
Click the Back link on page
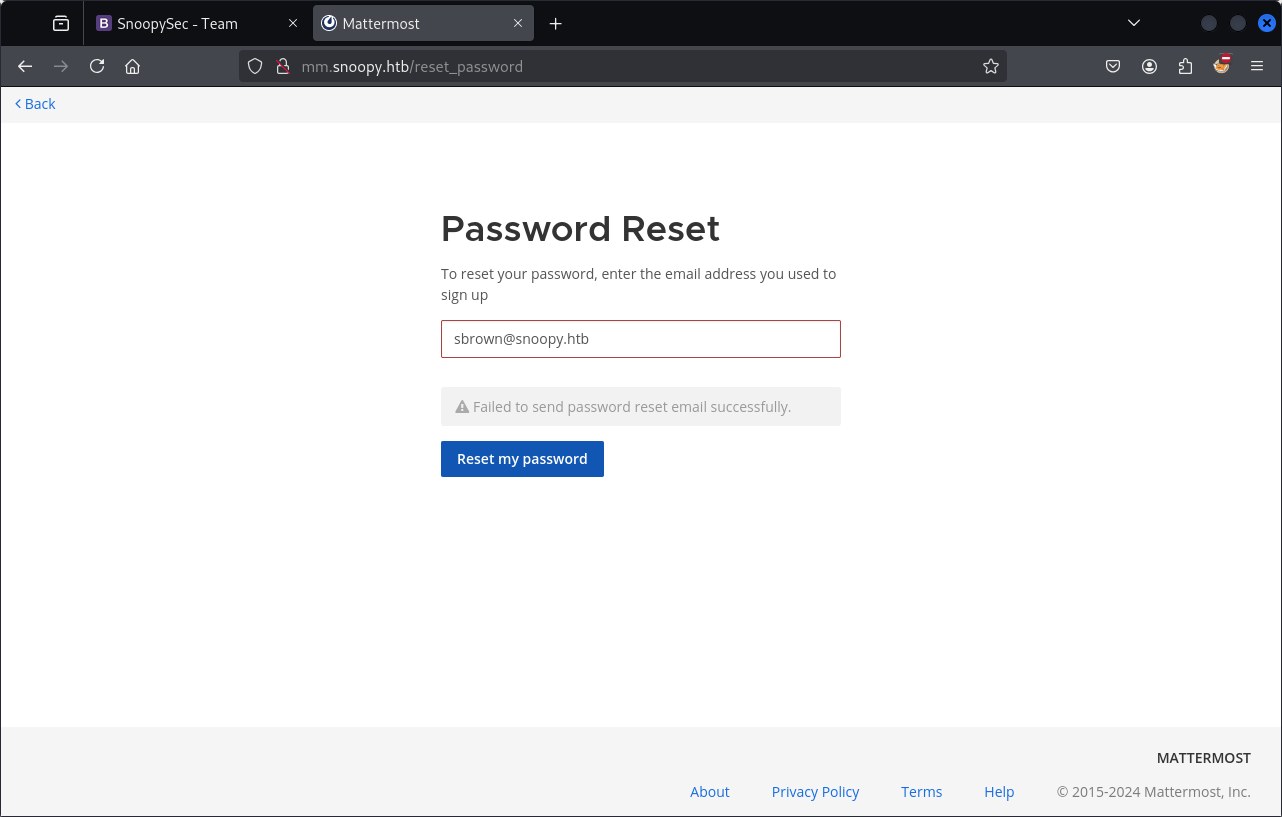click(35, 104)
